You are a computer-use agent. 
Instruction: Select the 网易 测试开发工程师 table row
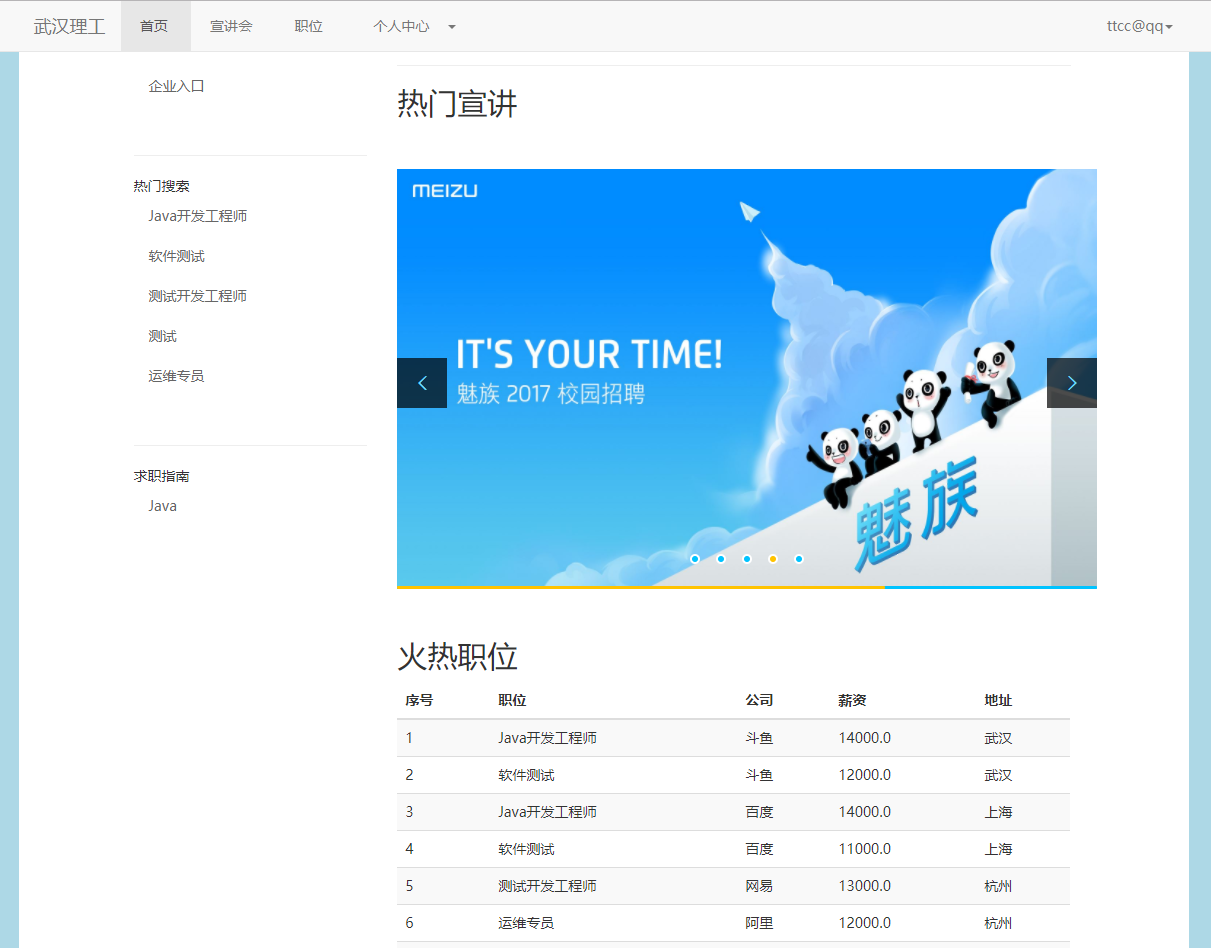click(733, 886)
